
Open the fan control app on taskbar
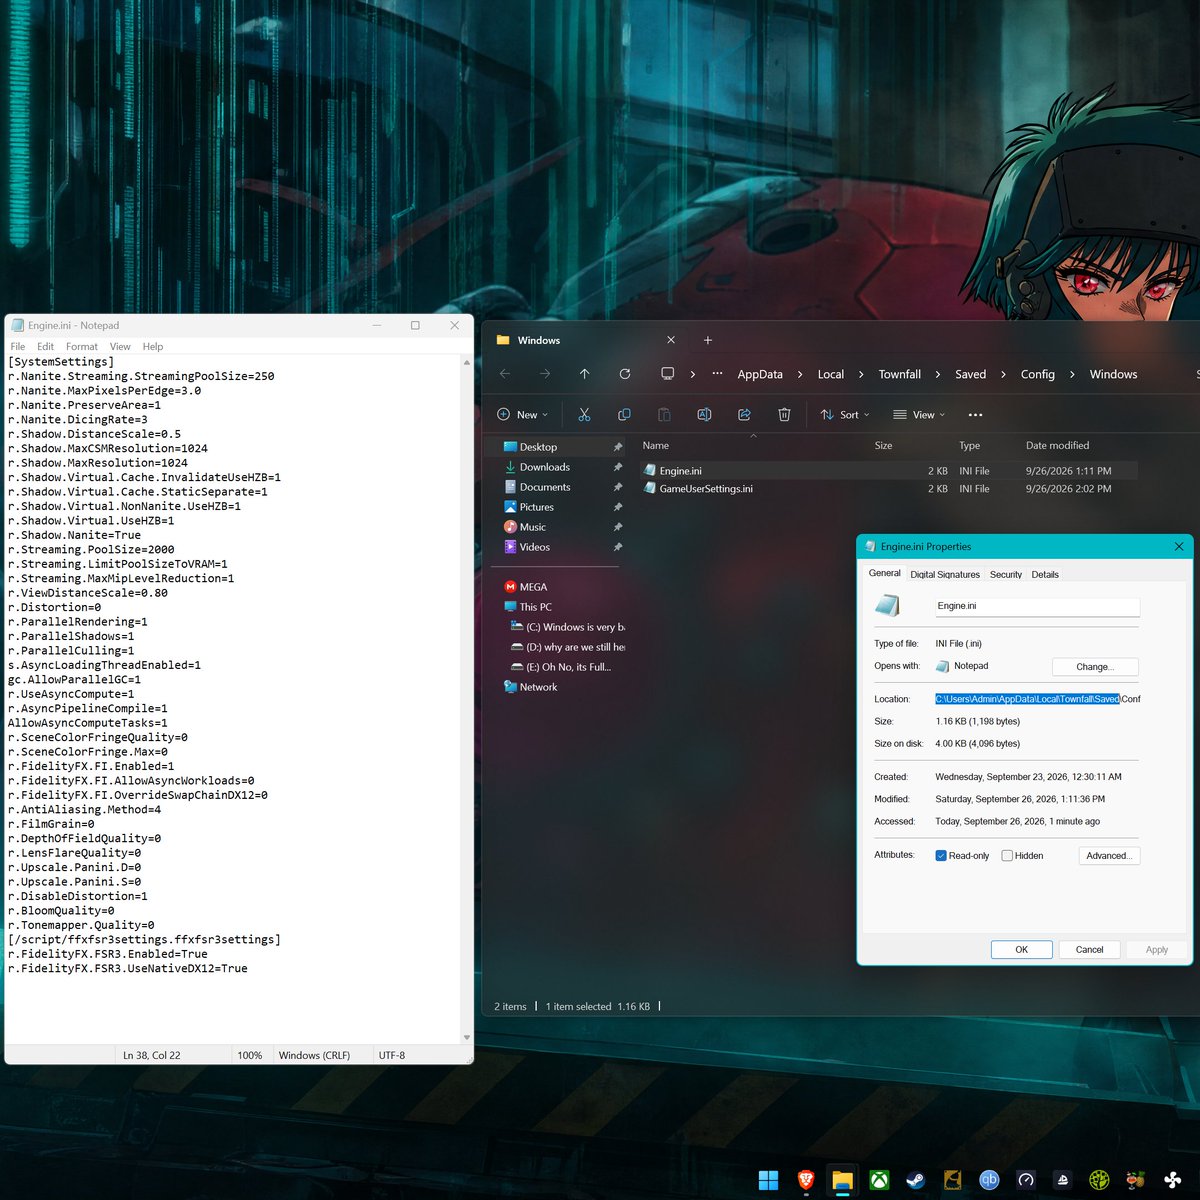1172,1180
